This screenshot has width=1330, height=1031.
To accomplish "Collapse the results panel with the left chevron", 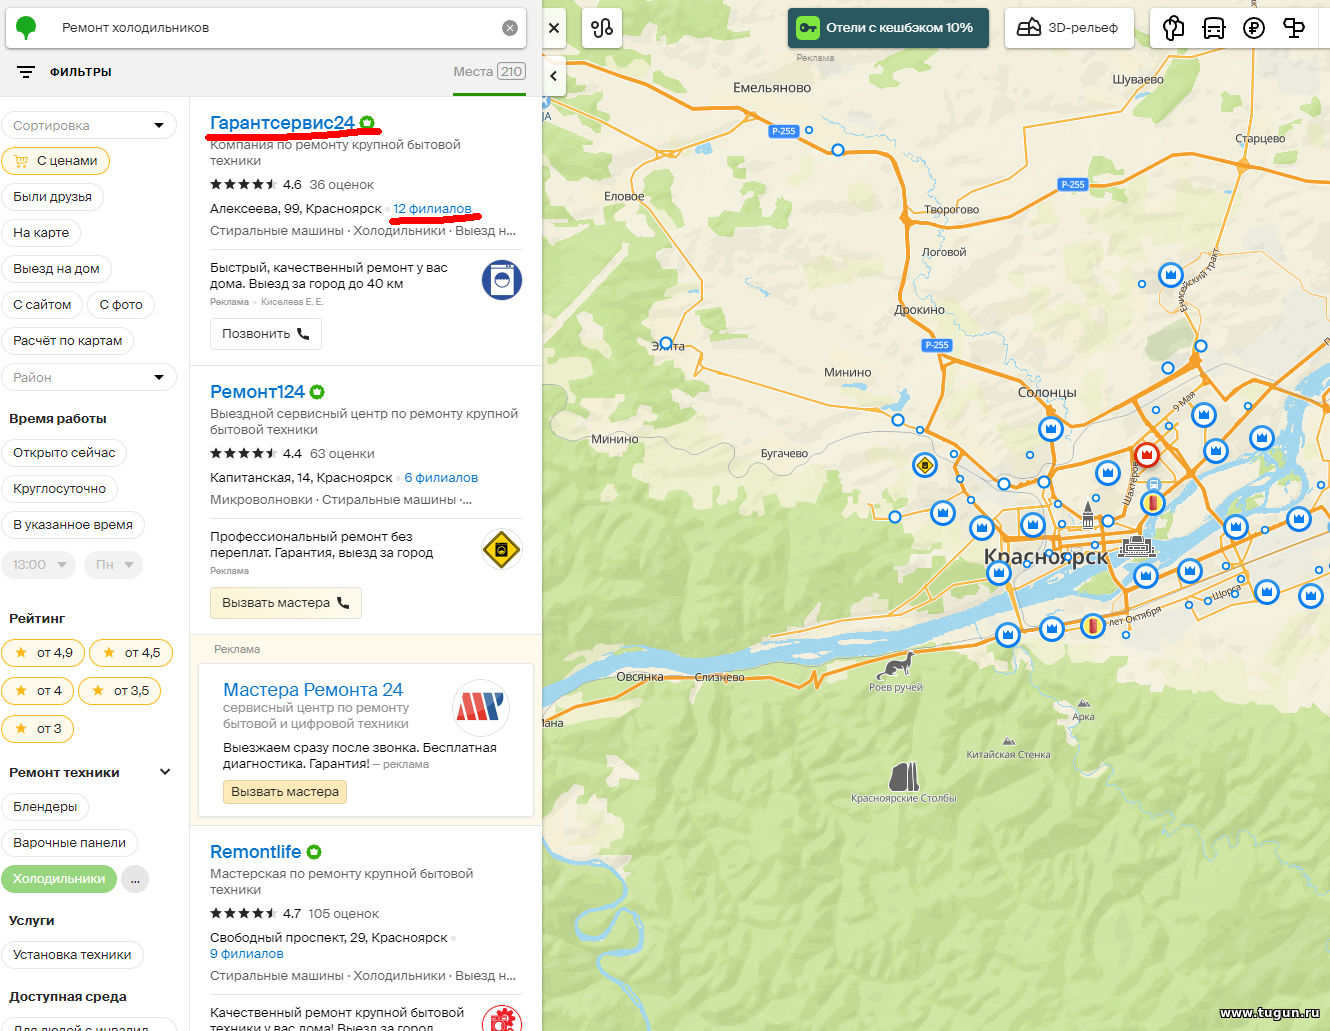I will click(554, 76).
